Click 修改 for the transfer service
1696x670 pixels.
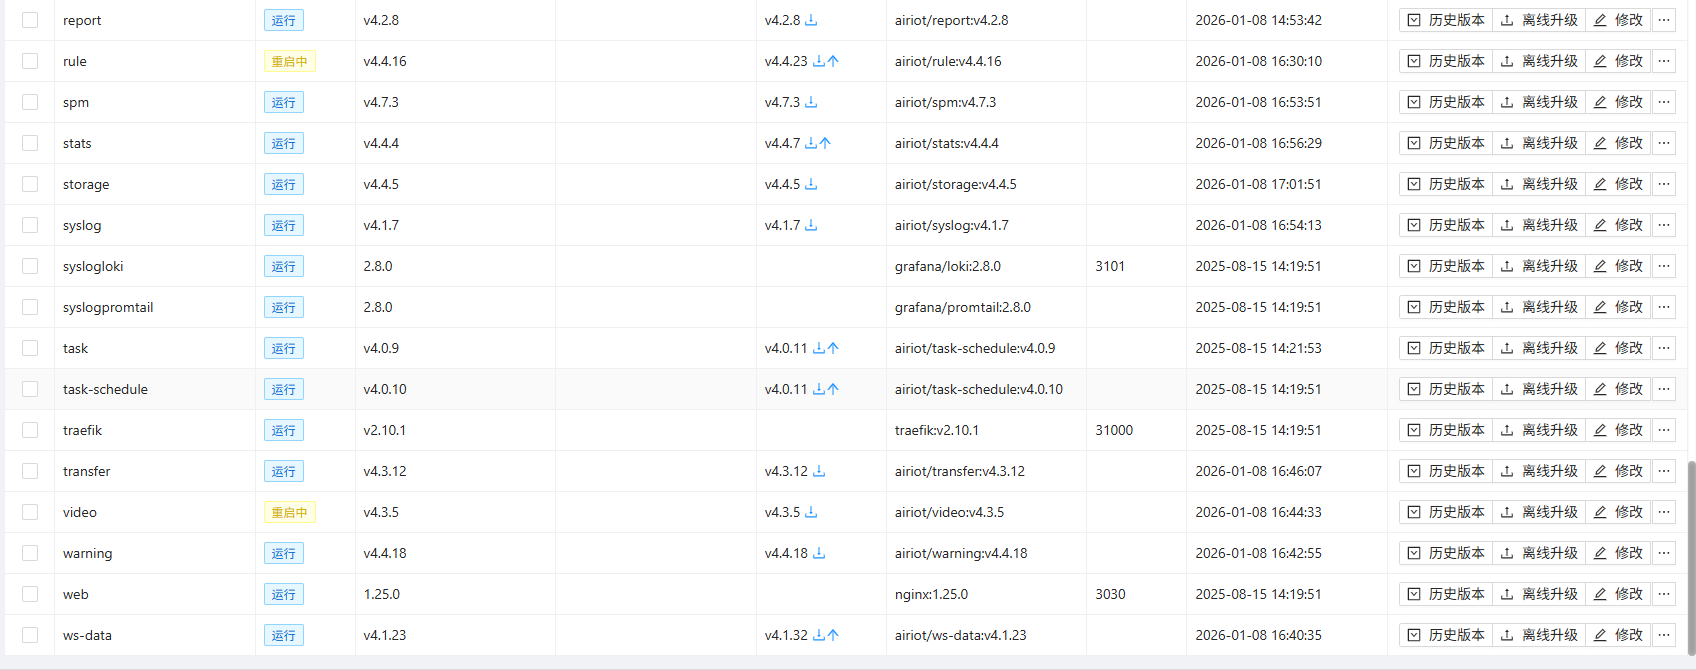click(x=1618, y=471)
